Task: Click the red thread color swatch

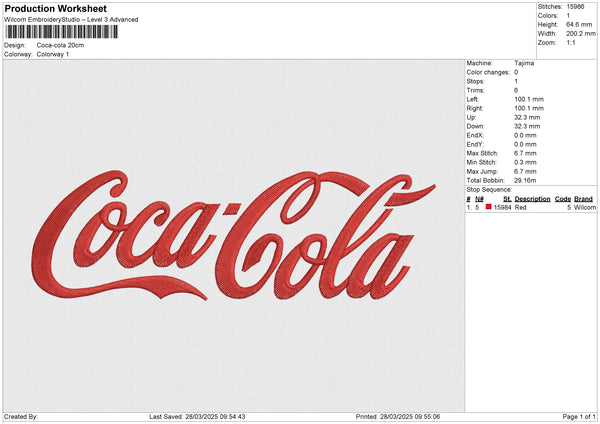Action: tap(489, 207)
